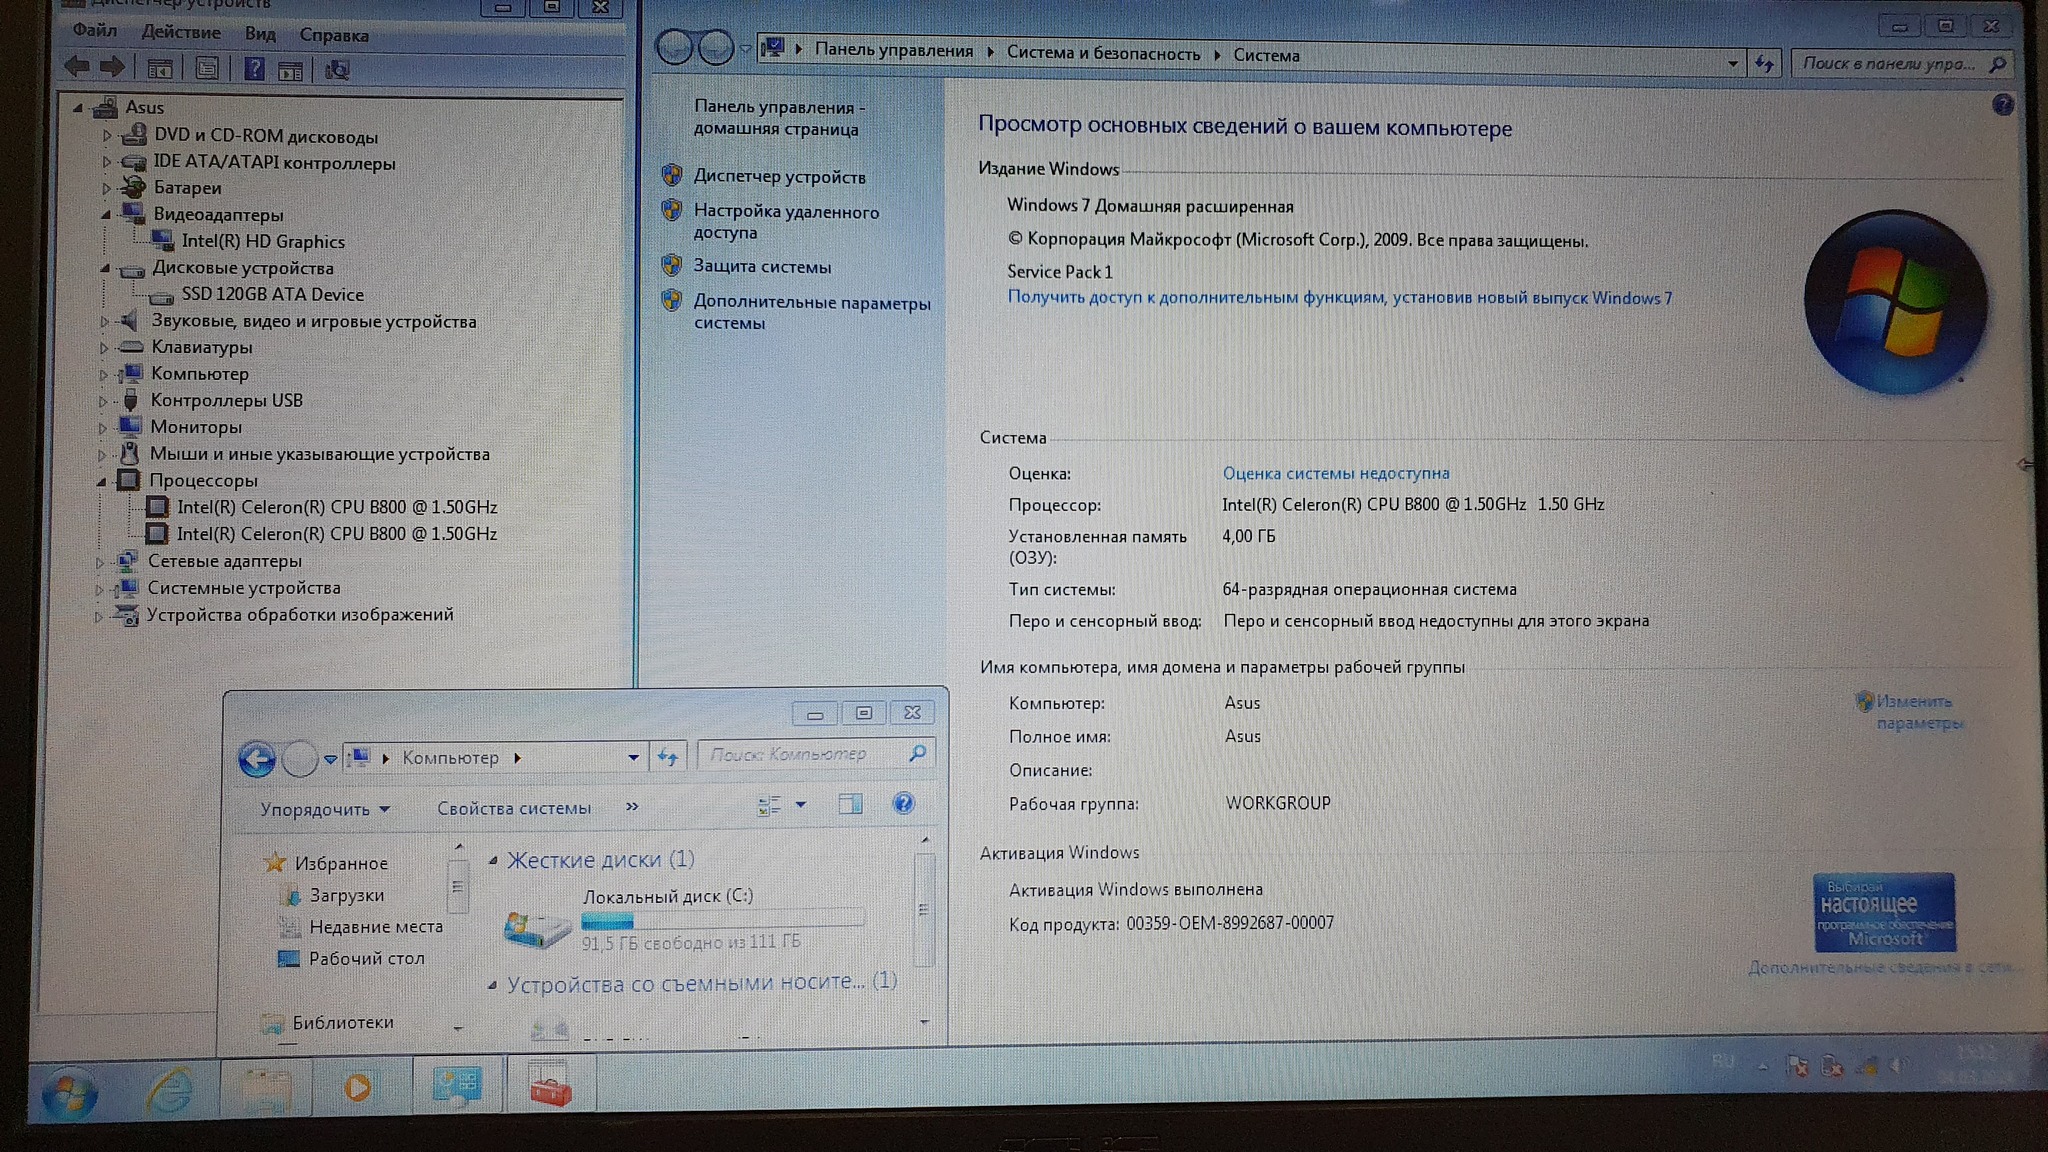Open the Справка menu
2048x1152 pixels.
click(x=334, y=35)
